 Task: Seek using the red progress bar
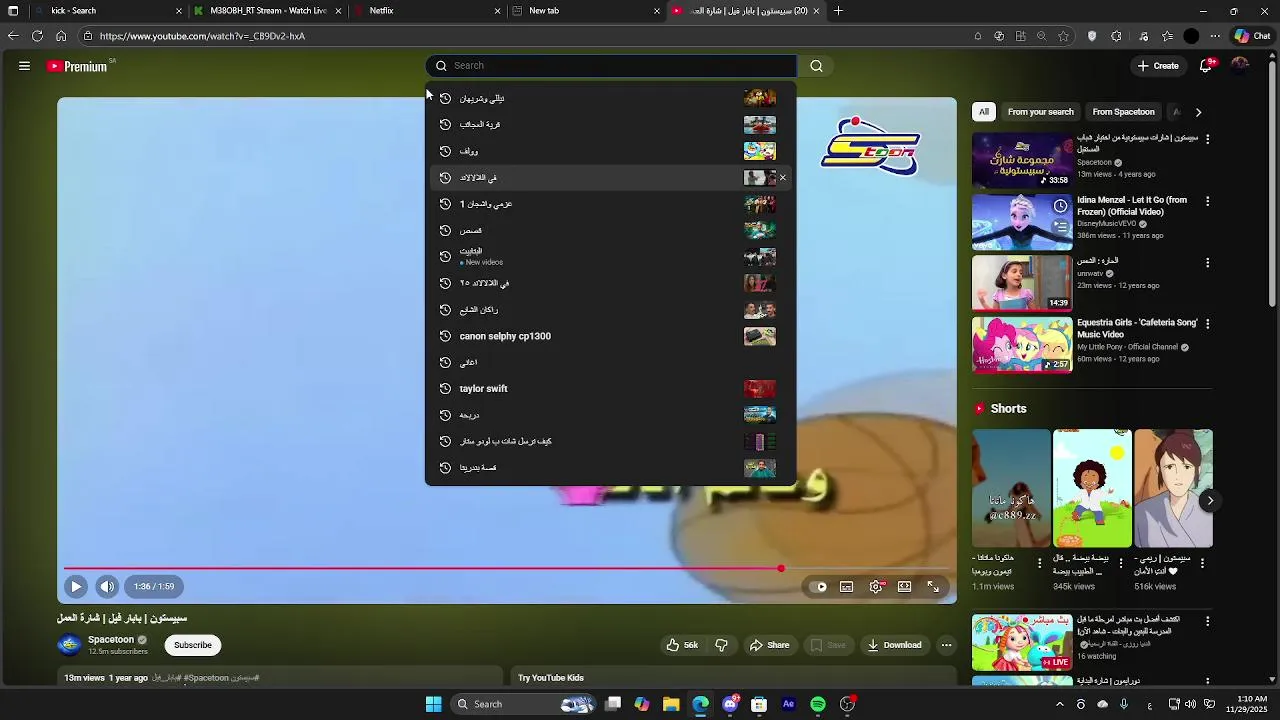pos(506,569)
